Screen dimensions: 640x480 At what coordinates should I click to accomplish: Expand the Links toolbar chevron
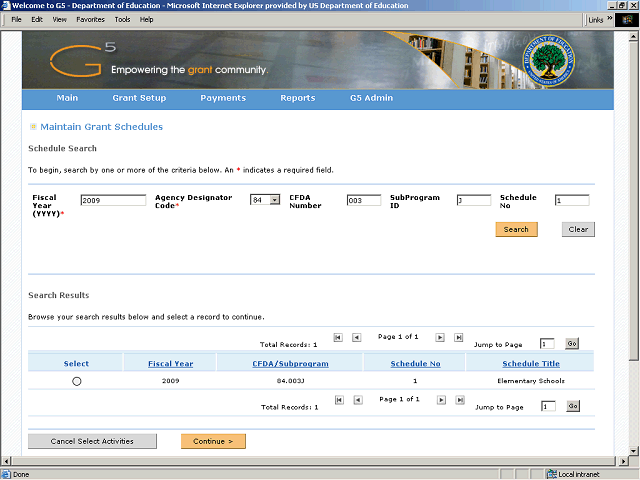(x=610, y=18)
